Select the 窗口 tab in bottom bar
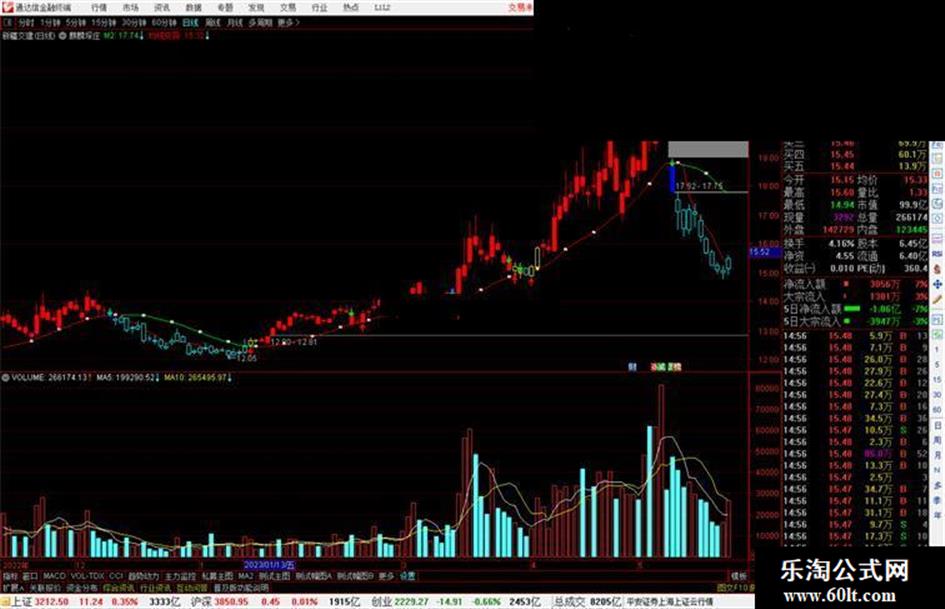 pyautogui.click(x=30, y=576)
